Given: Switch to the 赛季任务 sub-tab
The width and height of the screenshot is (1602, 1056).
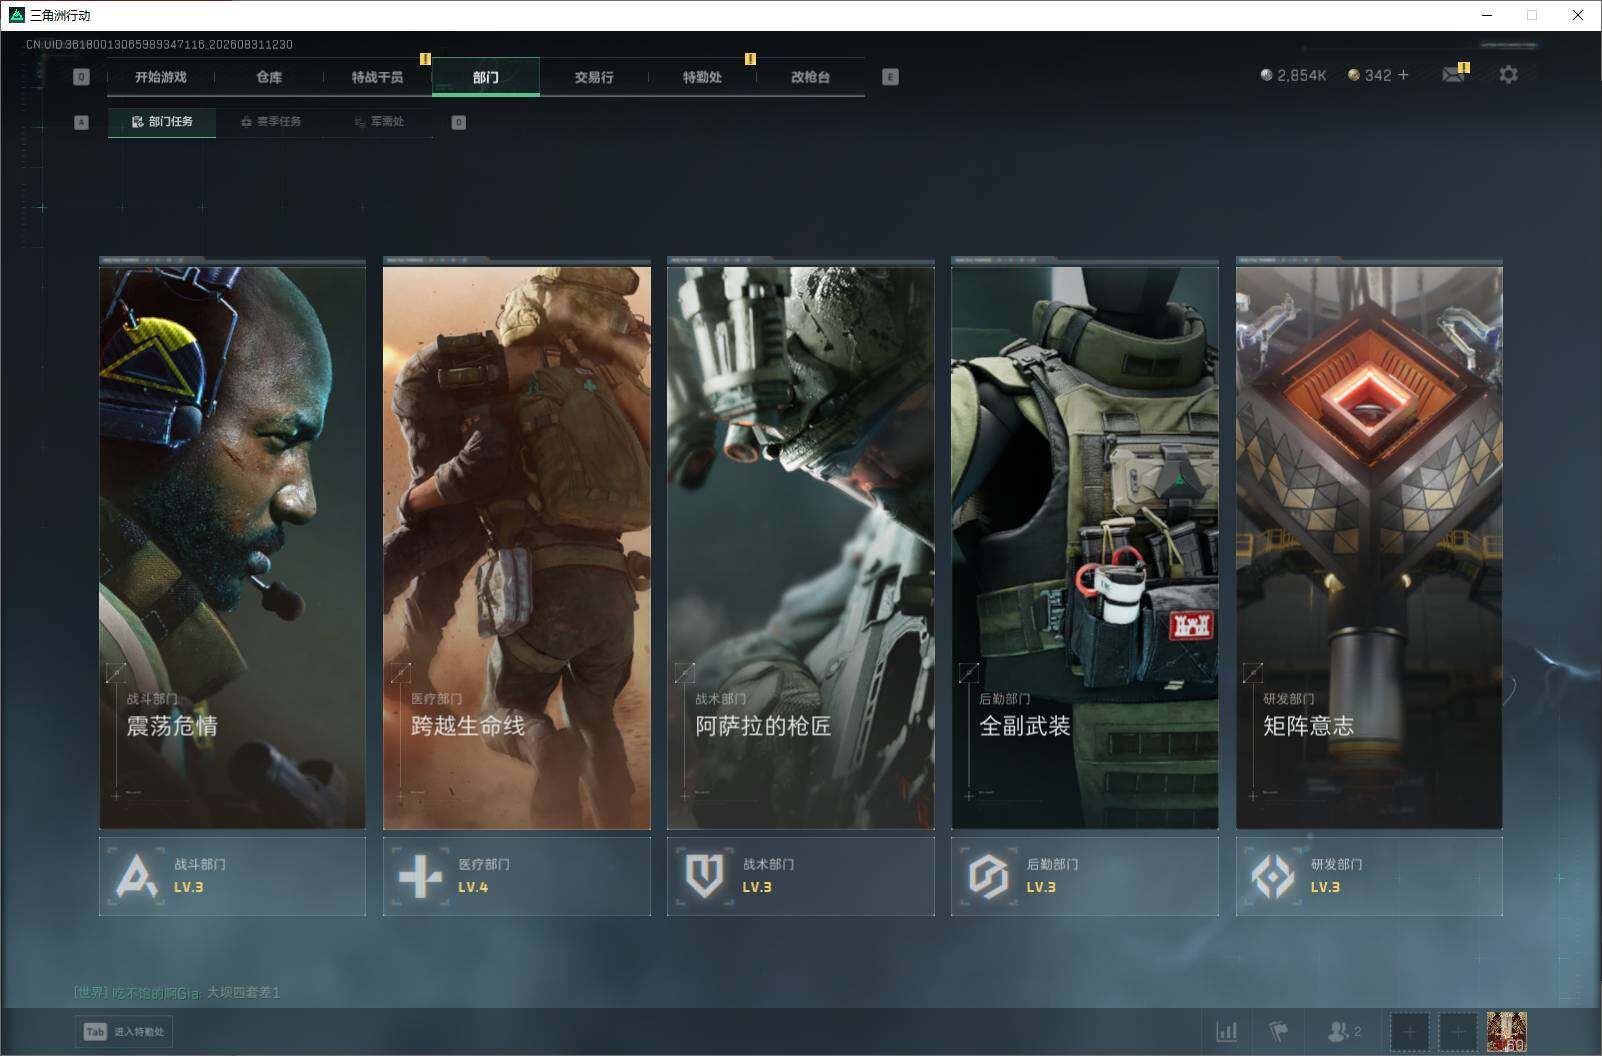Looking at the screenshot, I should (271, 122).
